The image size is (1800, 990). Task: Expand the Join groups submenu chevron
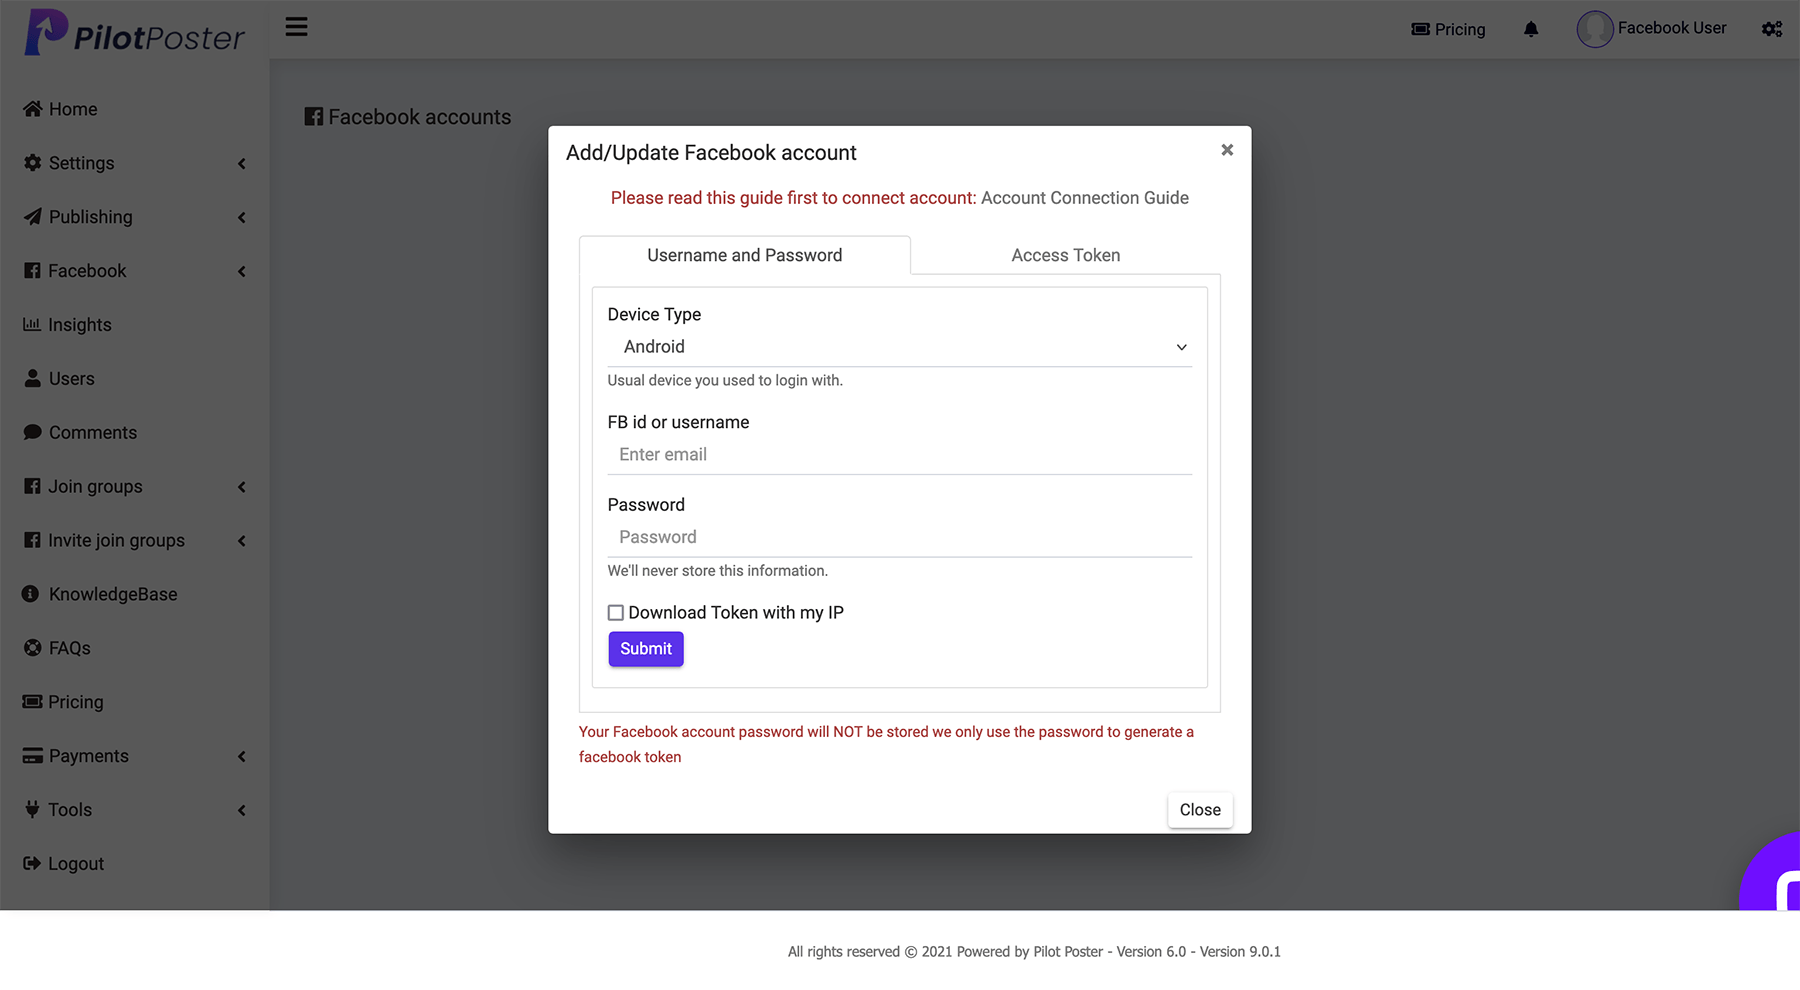[x=242, y=487]
